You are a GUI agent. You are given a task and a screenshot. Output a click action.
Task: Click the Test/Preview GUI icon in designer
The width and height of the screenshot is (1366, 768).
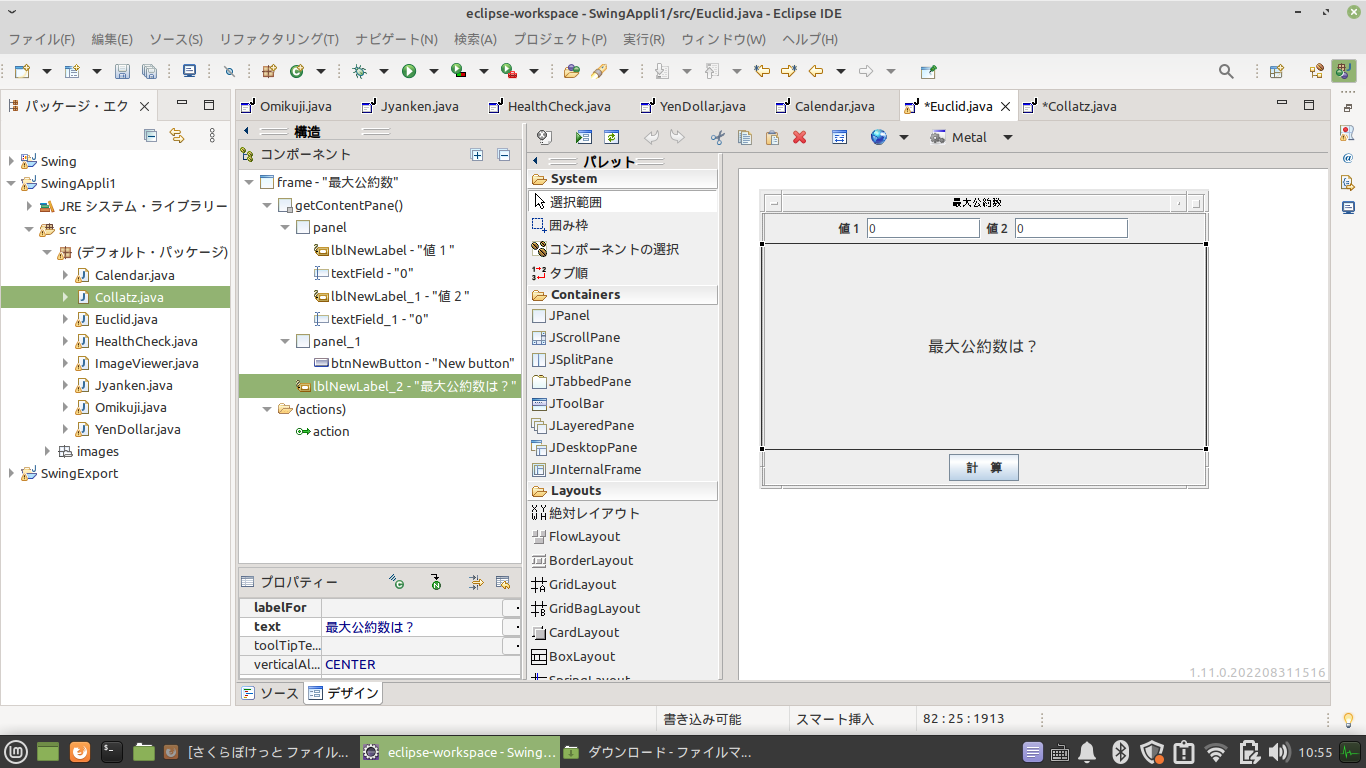click(x=583, y=137)
